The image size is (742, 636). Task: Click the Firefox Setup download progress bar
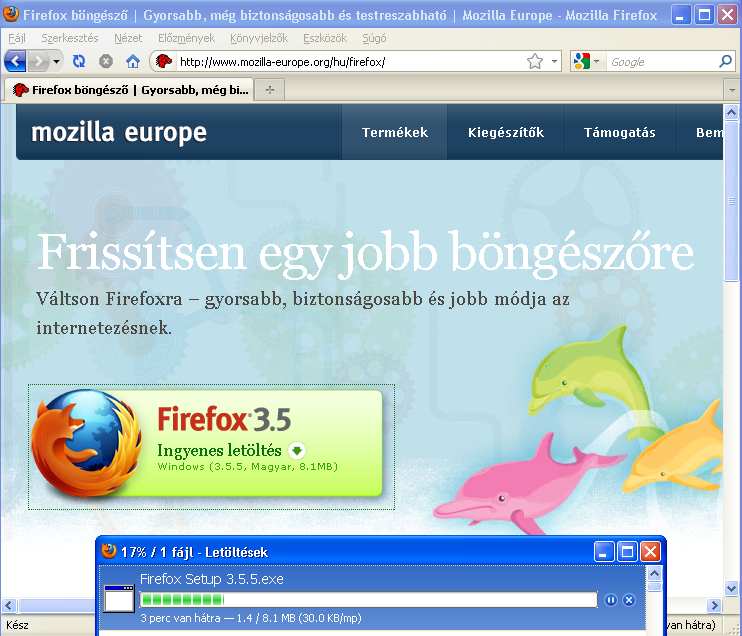click(x=370, y=600)
